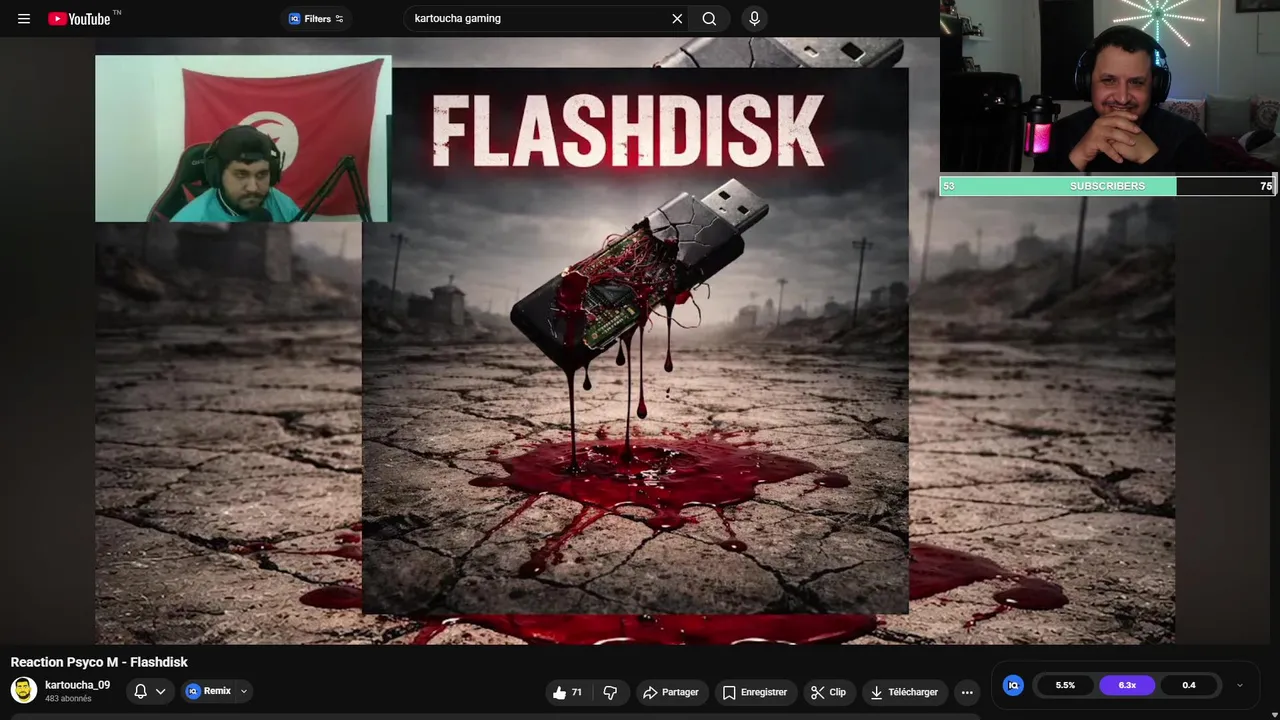
Task: Open the three-dot more actions menu
Action: (967, 692)
